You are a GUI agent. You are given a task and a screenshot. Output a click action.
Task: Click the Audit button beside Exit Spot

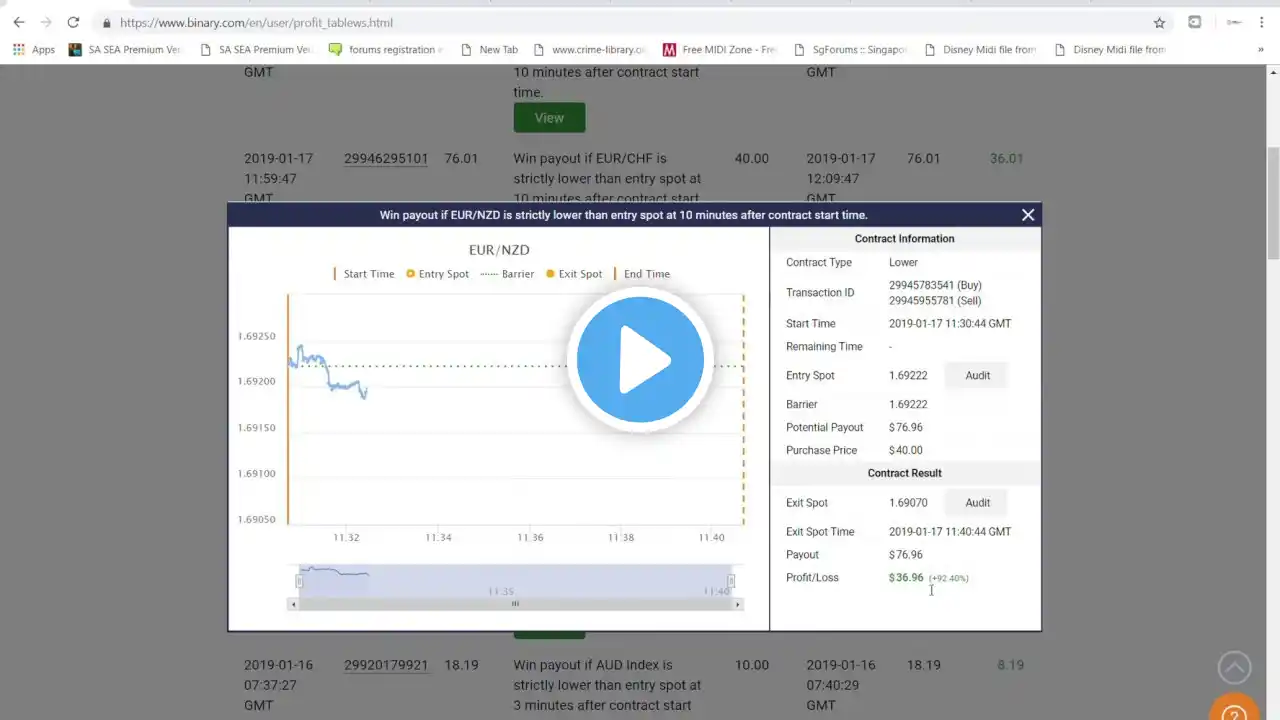pos(977,503)
